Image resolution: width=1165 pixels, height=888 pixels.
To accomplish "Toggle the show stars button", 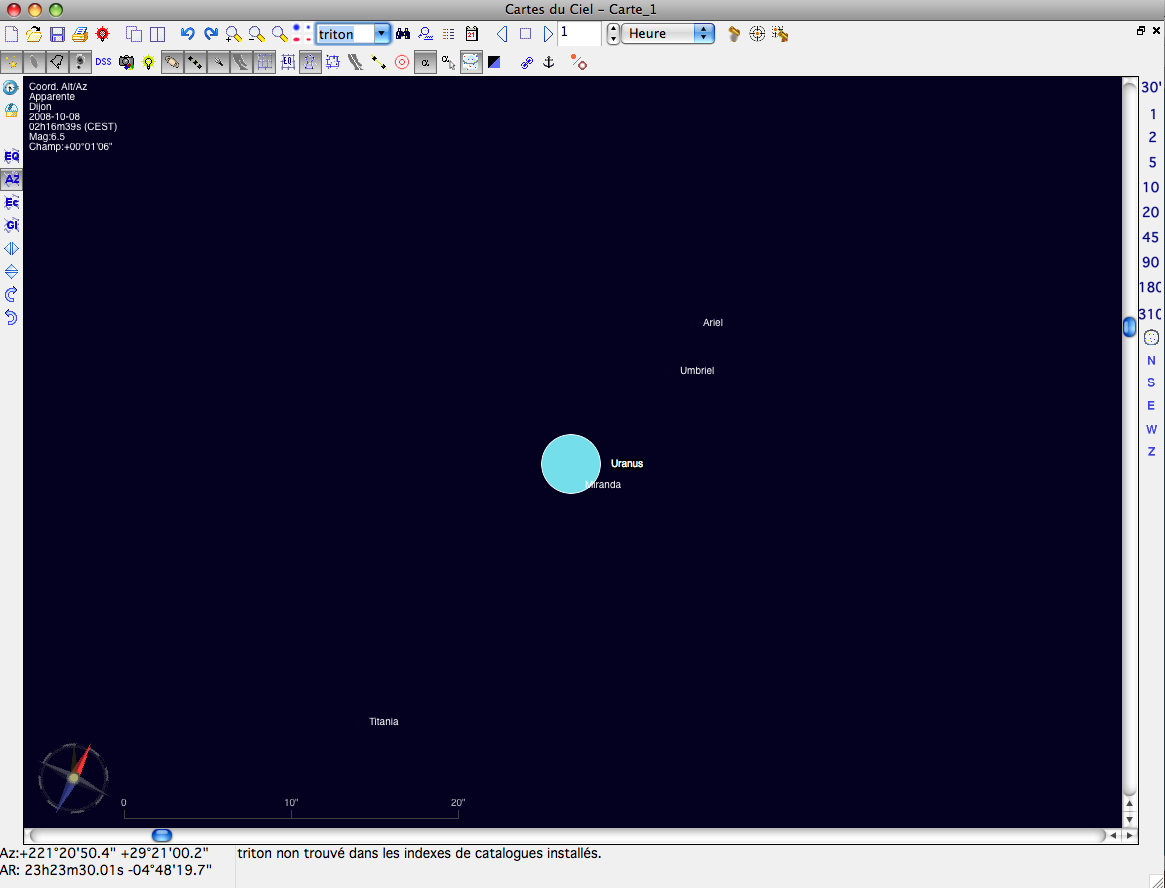I will point(12,62).
